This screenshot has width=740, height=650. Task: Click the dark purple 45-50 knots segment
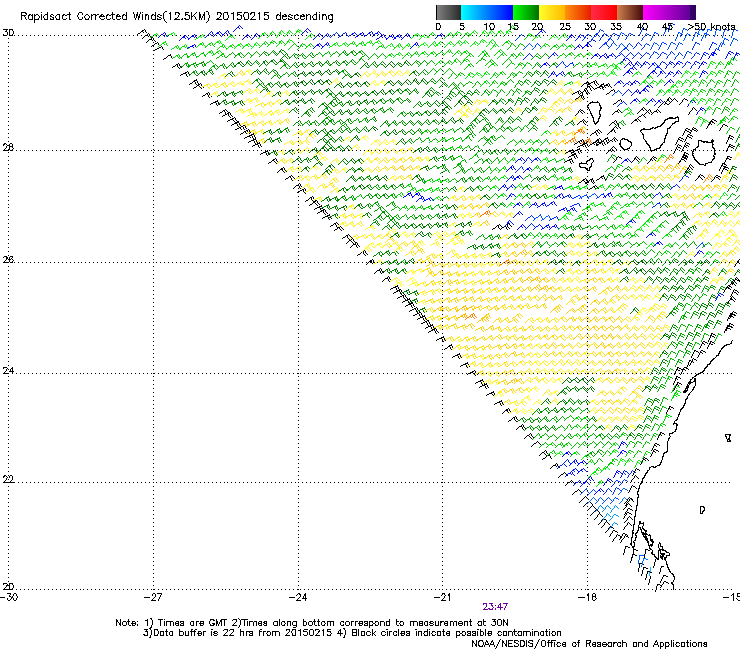[x=682, y=12]
